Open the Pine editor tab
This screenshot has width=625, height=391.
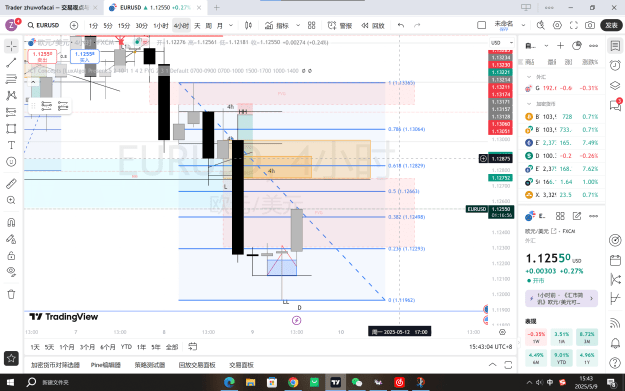tap(105, 365)
